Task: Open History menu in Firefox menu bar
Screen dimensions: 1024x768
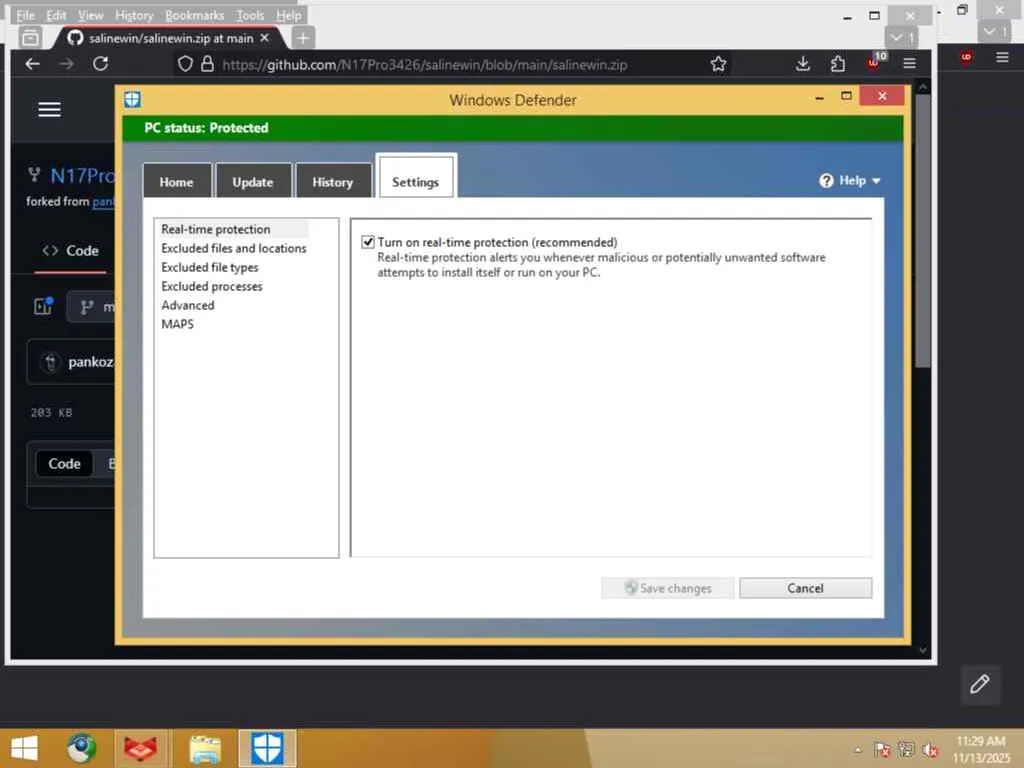Action: click(134, 15)
